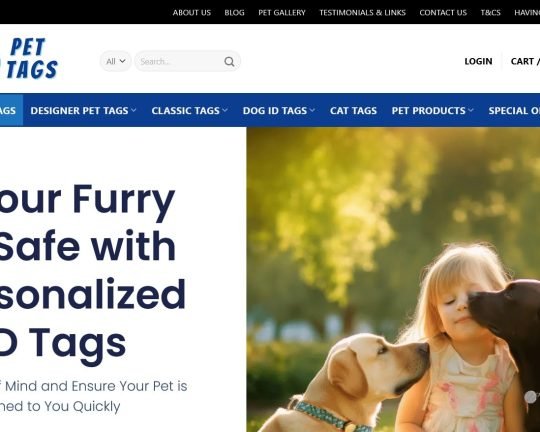The image size is (540, 432).
Task: Expand the Pet Products menu
Action: (x=432, y=111)
